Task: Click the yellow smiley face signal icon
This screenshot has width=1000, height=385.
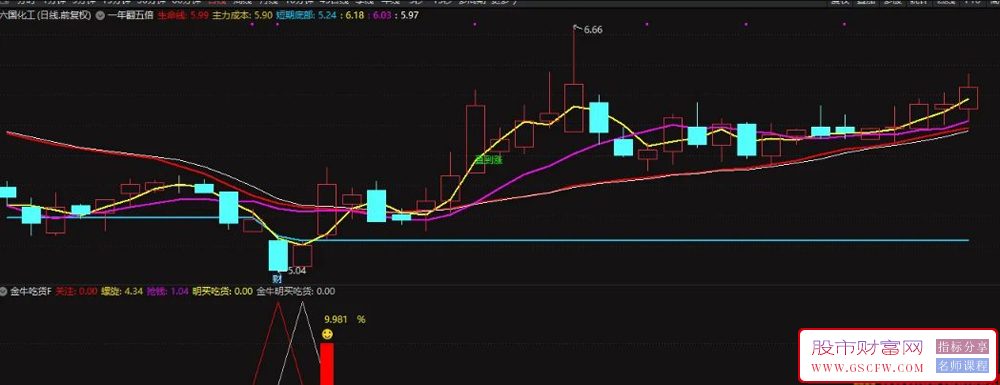Action: click(327, 334)
